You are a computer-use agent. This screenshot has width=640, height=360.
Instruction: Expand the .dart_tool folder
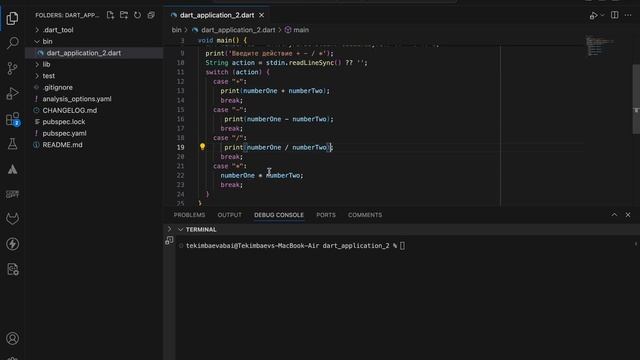pyautogui.click(x=37, y=30)
